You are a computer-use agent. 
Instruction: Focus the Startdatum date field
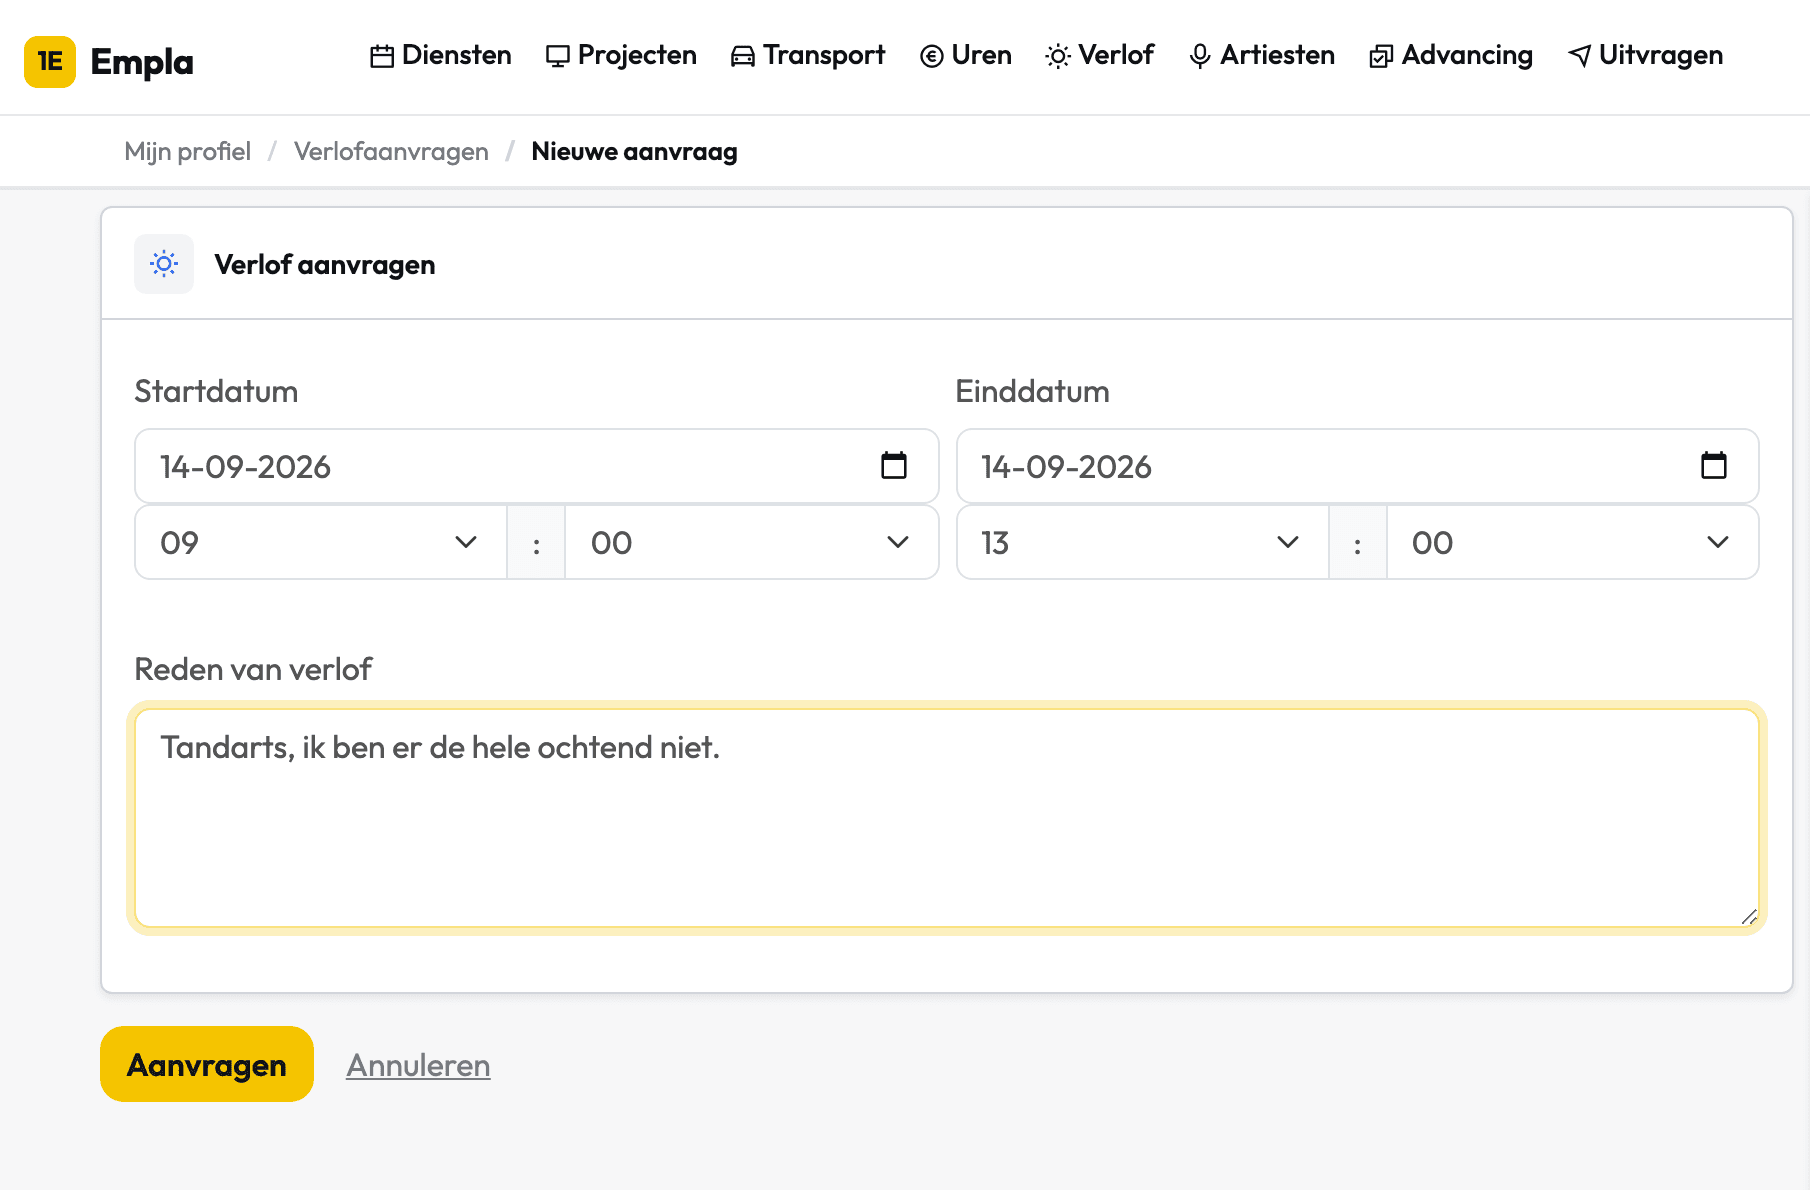pyautogui.click(x=537, y=466)
